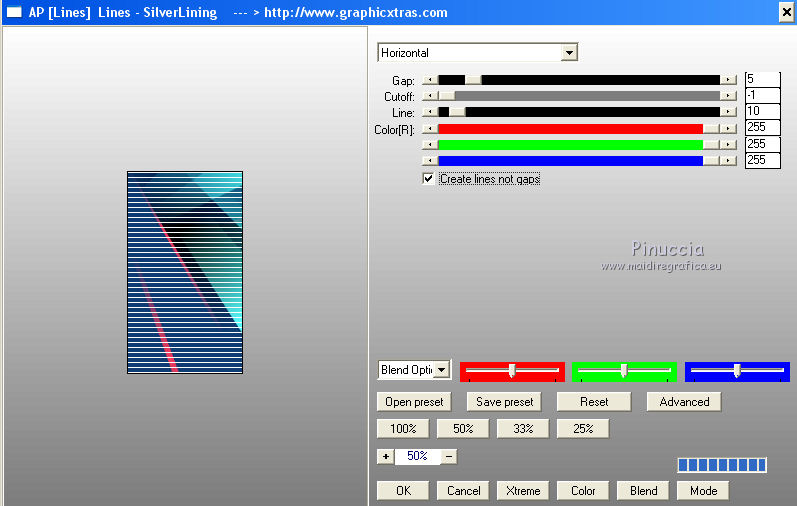Click the Cutoff value field
Viewport: 797px width, 506px height.
pyautogui.click(x=762, y=95)
